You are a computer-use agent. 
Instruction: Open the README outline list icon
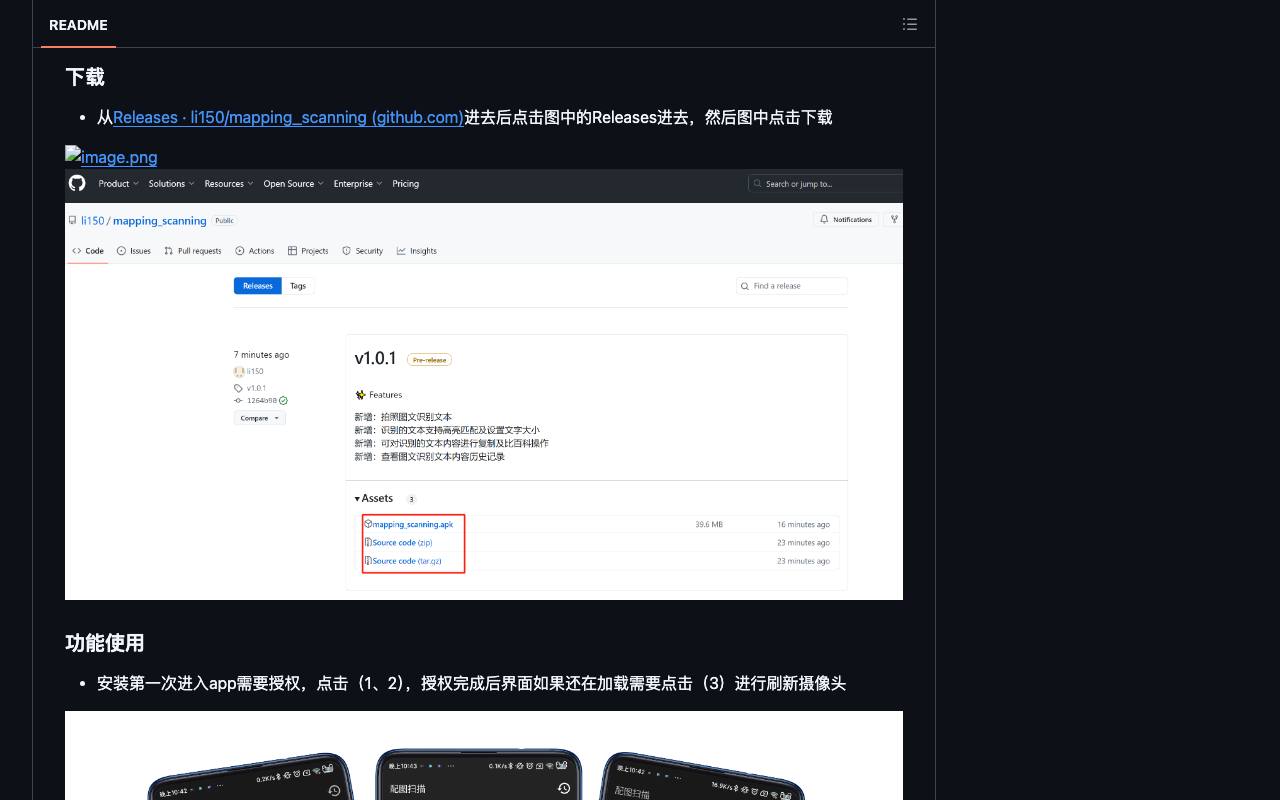909,24
